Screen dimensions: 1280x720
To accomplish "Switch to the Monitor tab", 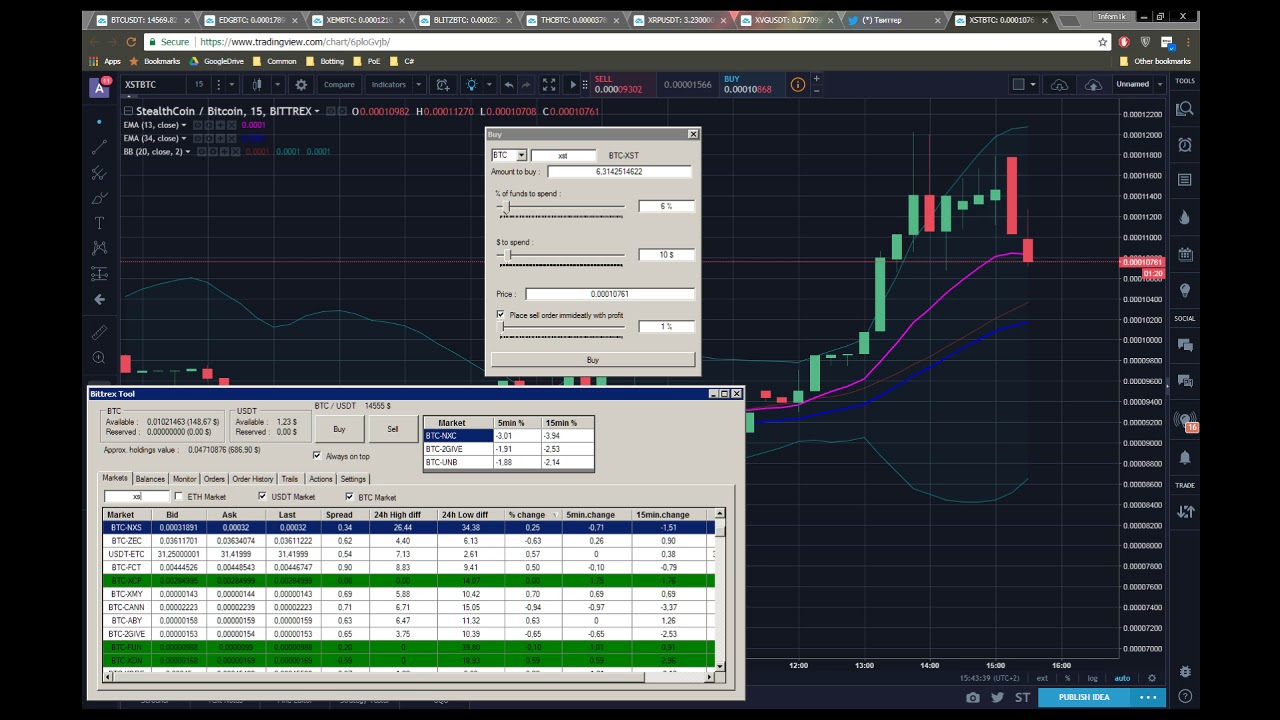I will click(184, 479).
